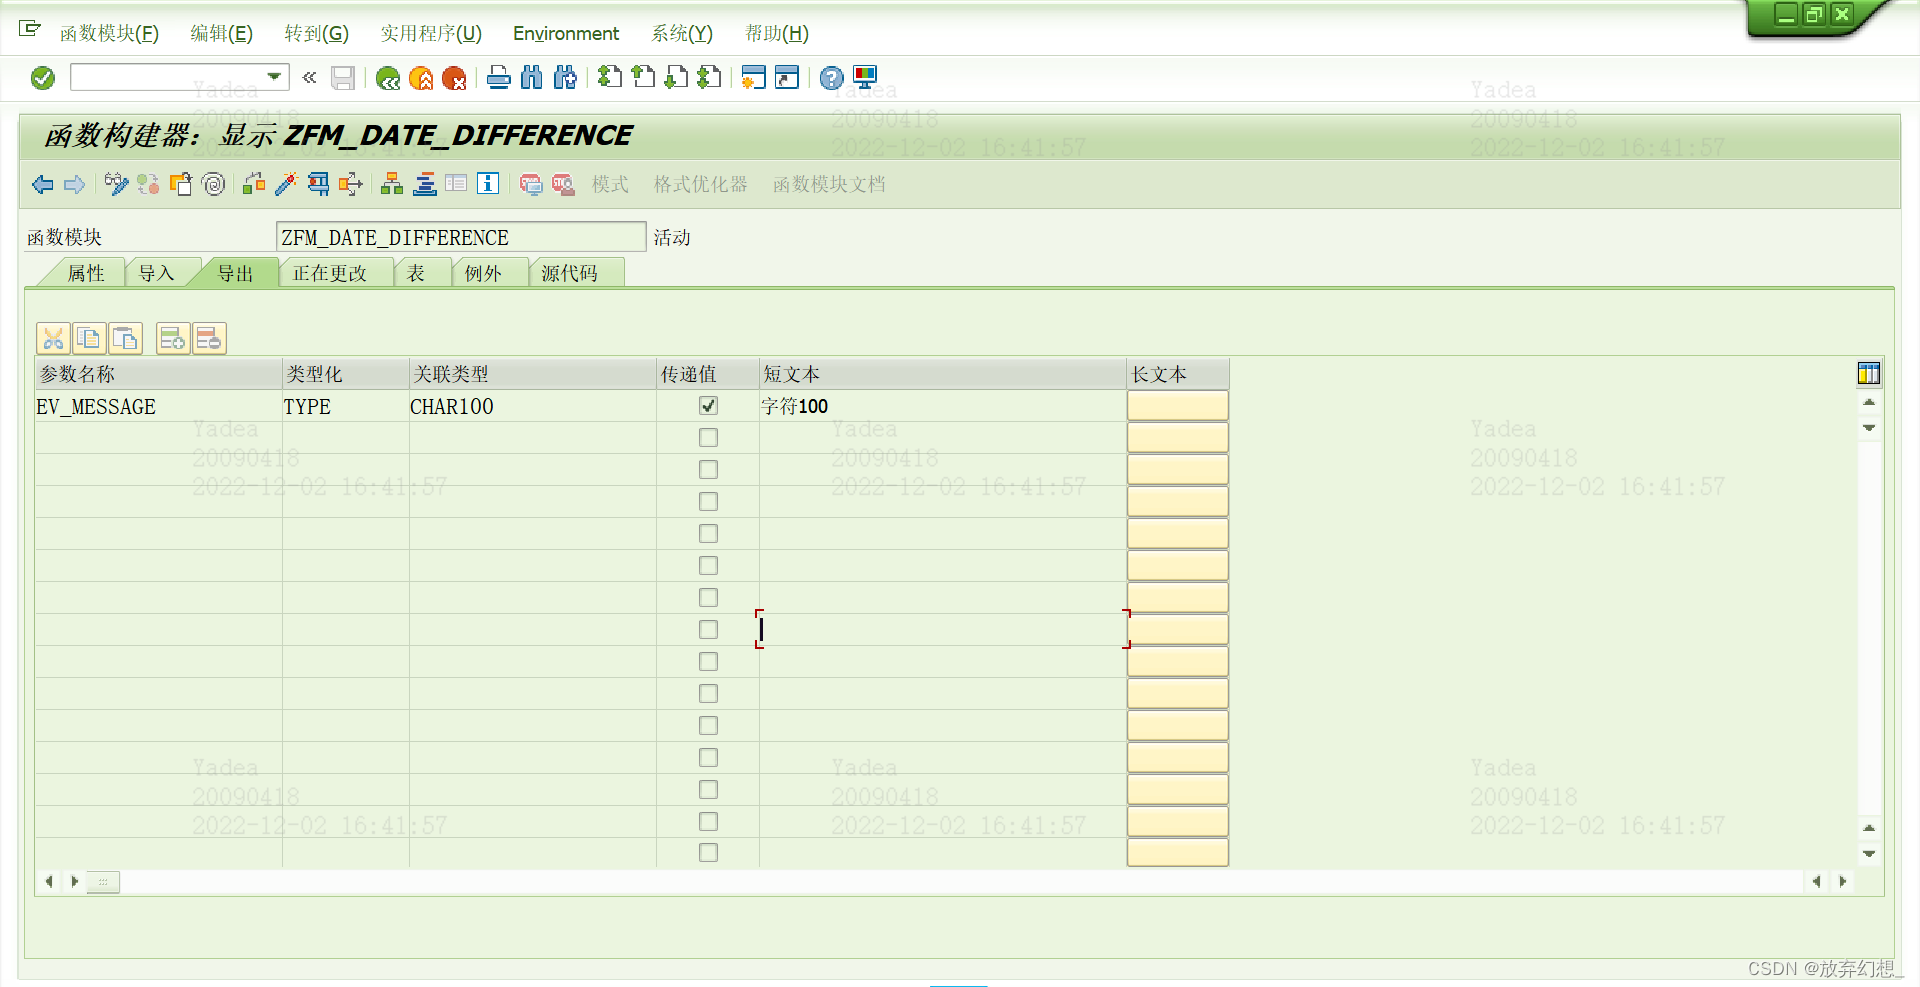The image size is (1920, 987).
Task: Click the green Back icon
Action: tap(388, 78)
